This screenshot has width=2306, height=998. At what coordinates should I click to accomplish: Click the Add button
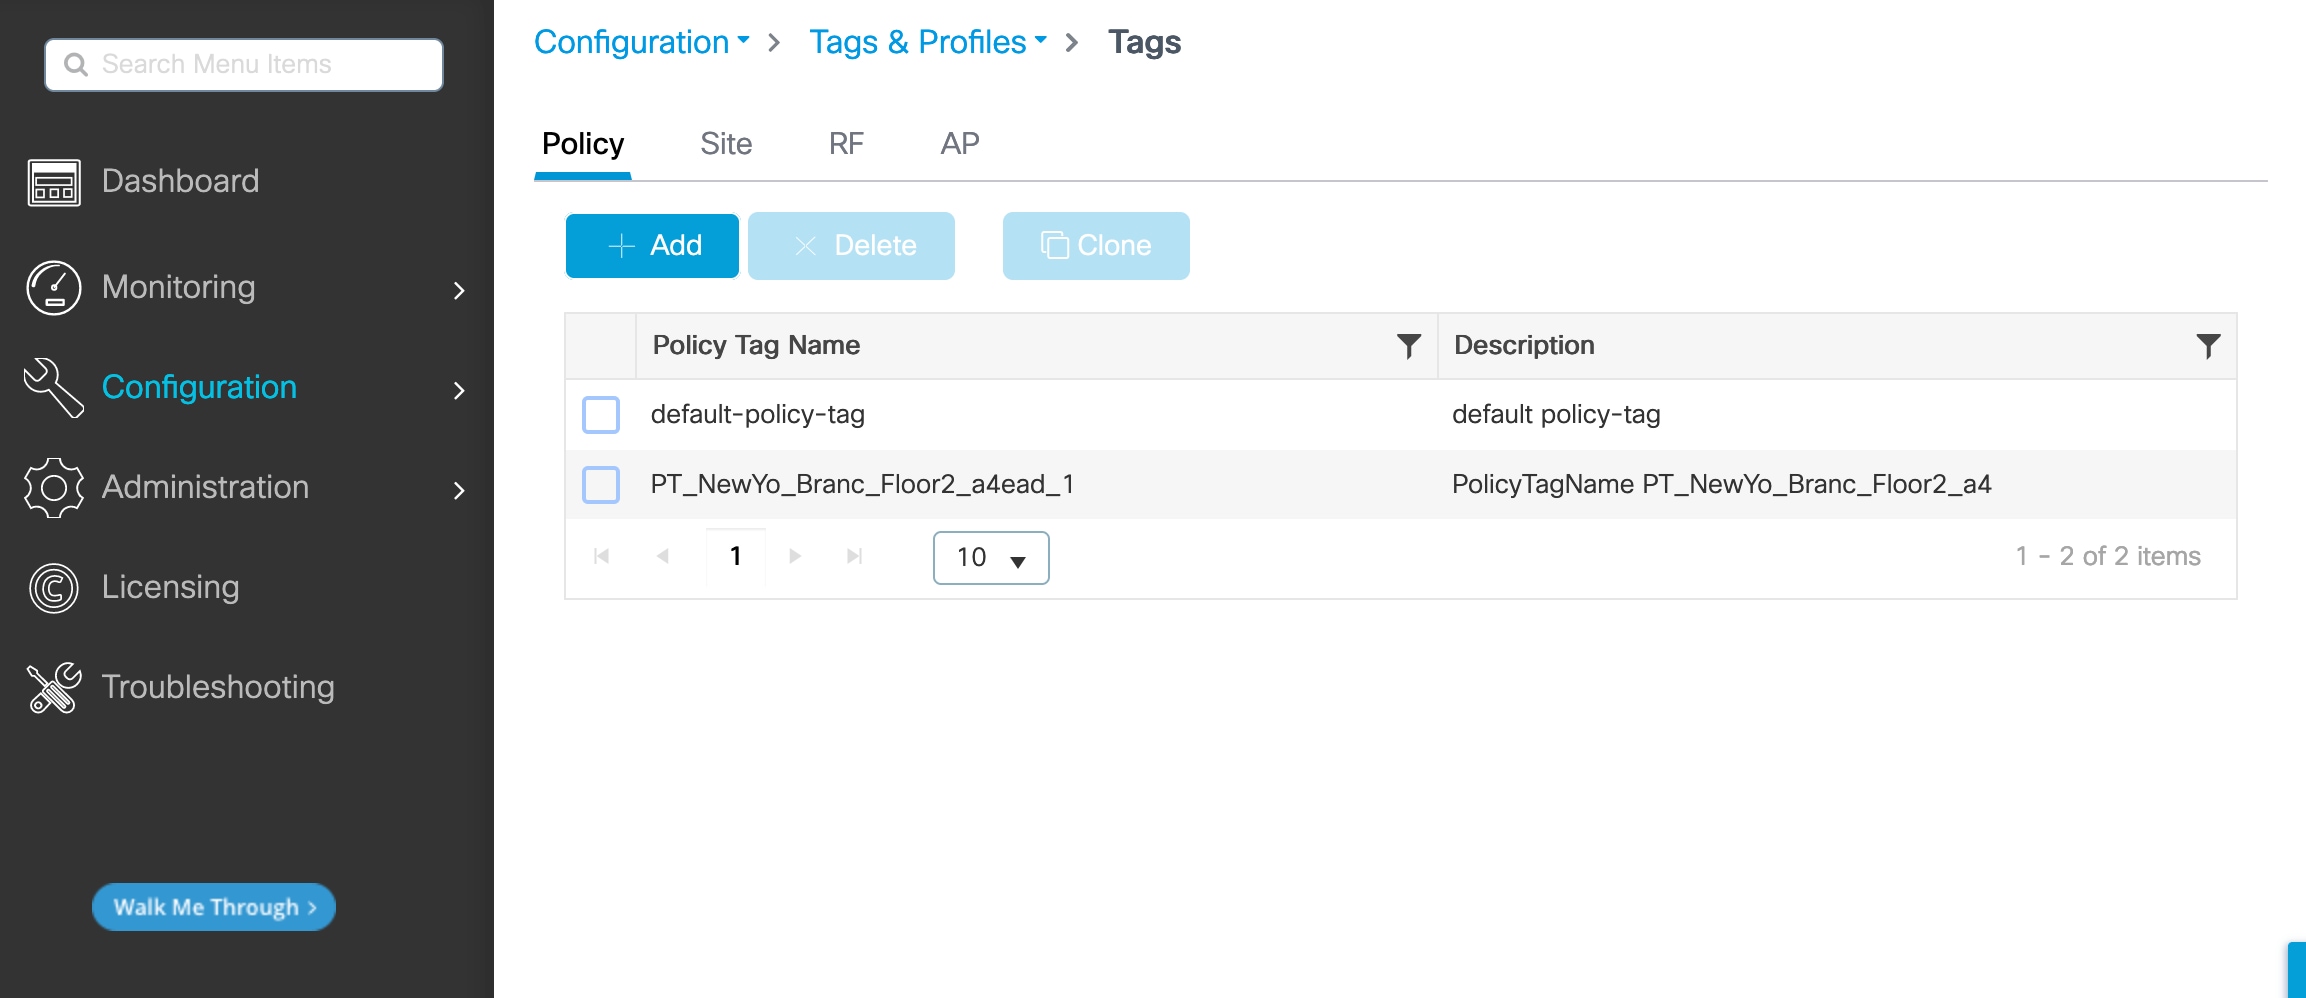click(x=652, y=246)
